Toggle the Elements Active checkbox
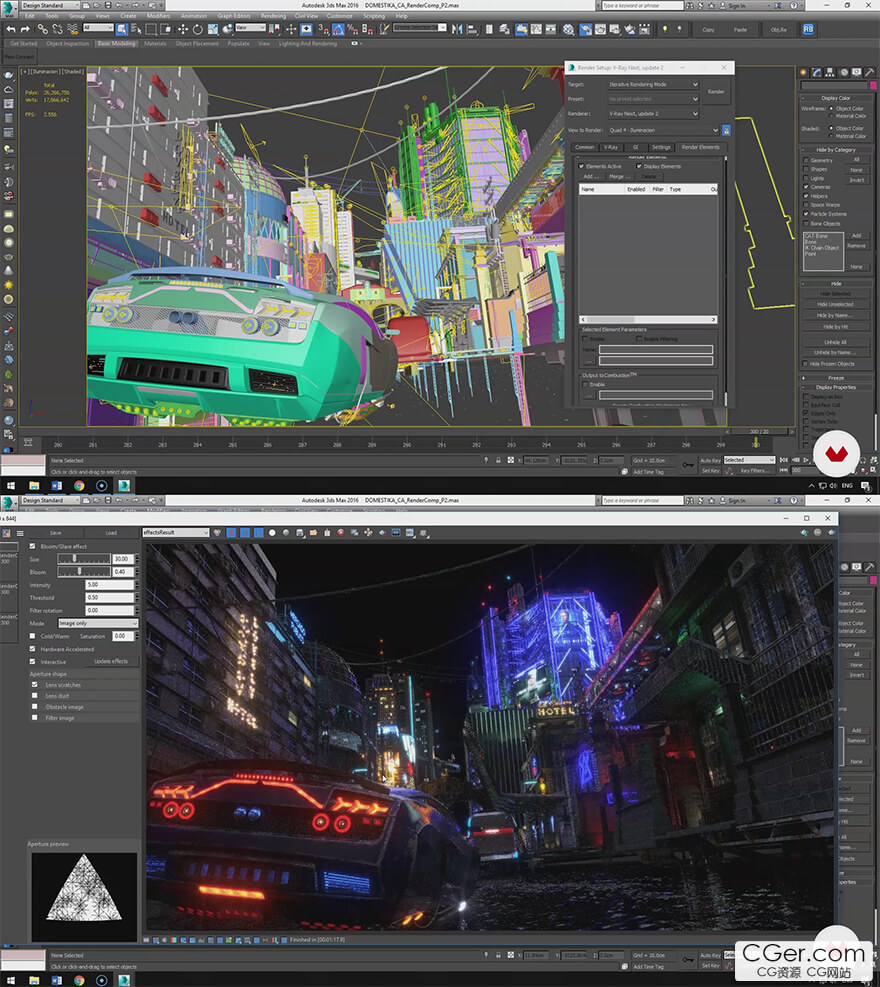Image resolution: width=880 pixels, height=987 pixels. [x=582, y=166]
